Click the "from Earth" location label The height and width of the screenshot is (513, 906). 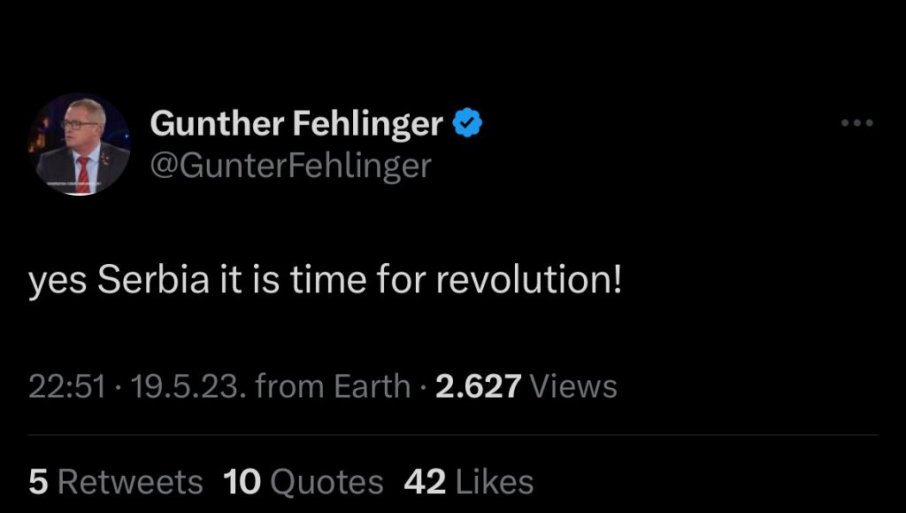333,386
